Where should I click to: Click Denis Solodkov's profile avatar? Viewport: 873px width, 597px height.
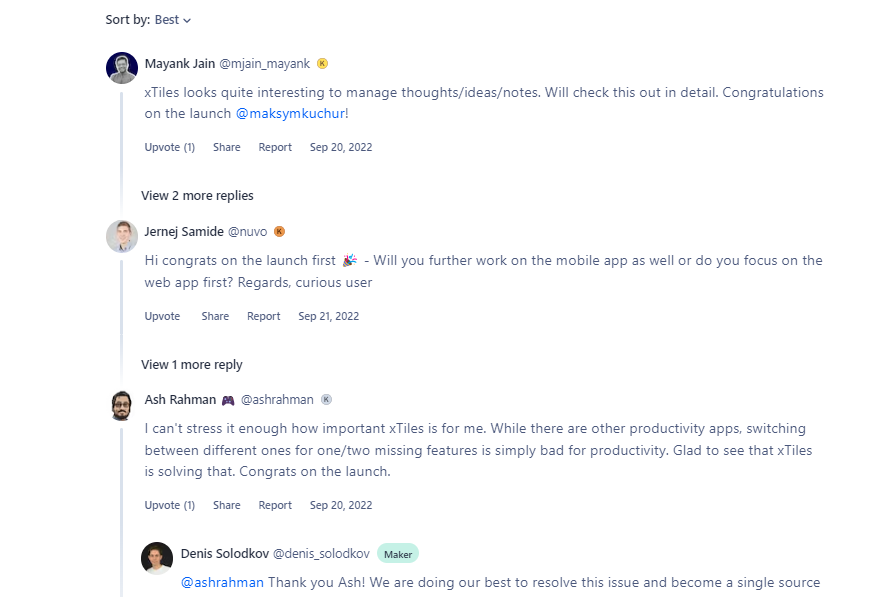pos(157,559)
